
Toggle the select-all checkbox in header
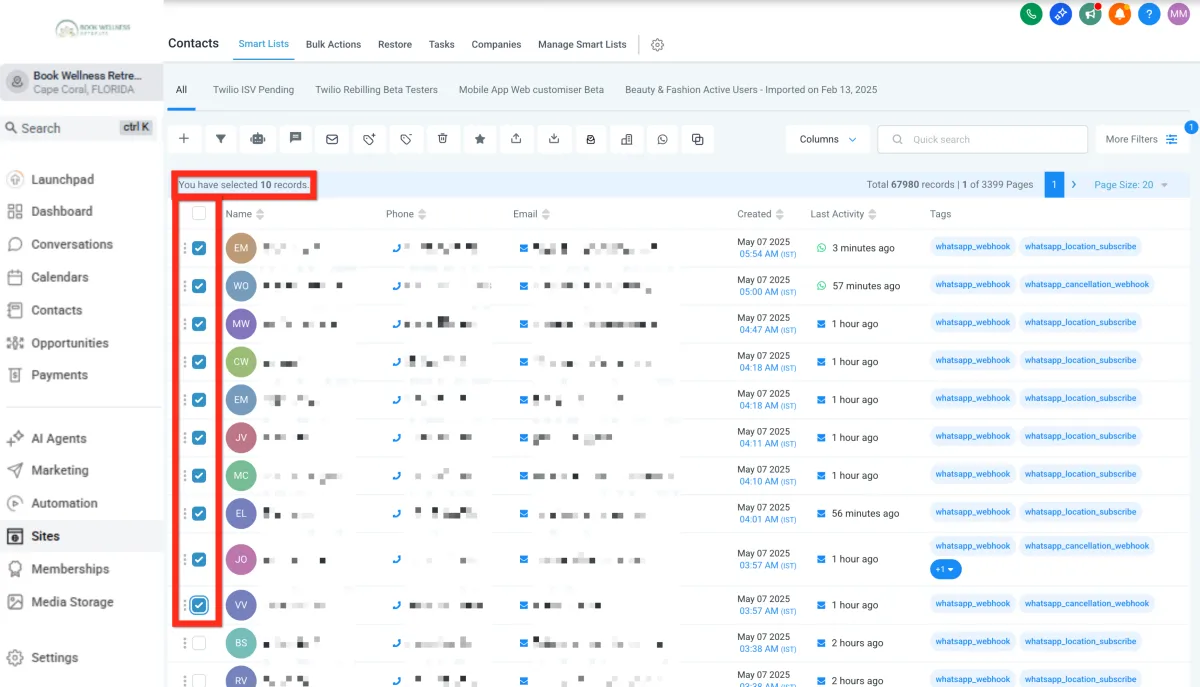click(199, 213)
